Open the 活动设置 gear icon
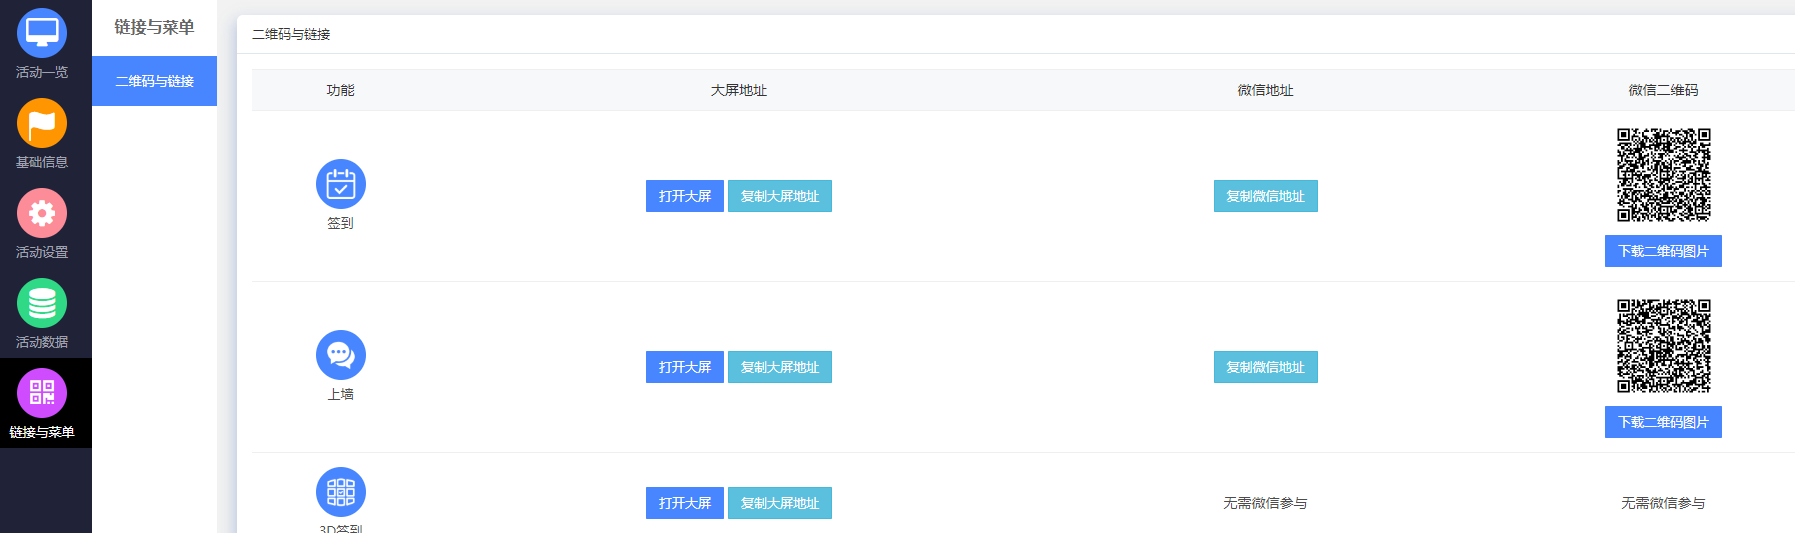This screenshot has width=1795, height=533. pos(42,213)
